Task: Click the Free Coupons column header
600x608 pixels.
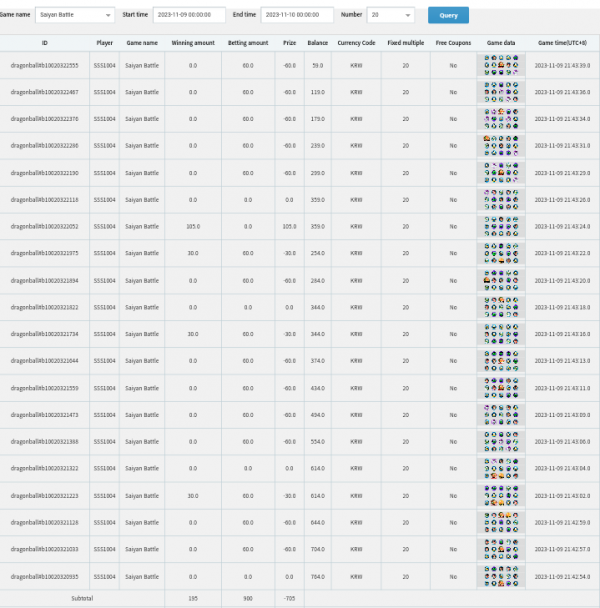Action: 453,43
